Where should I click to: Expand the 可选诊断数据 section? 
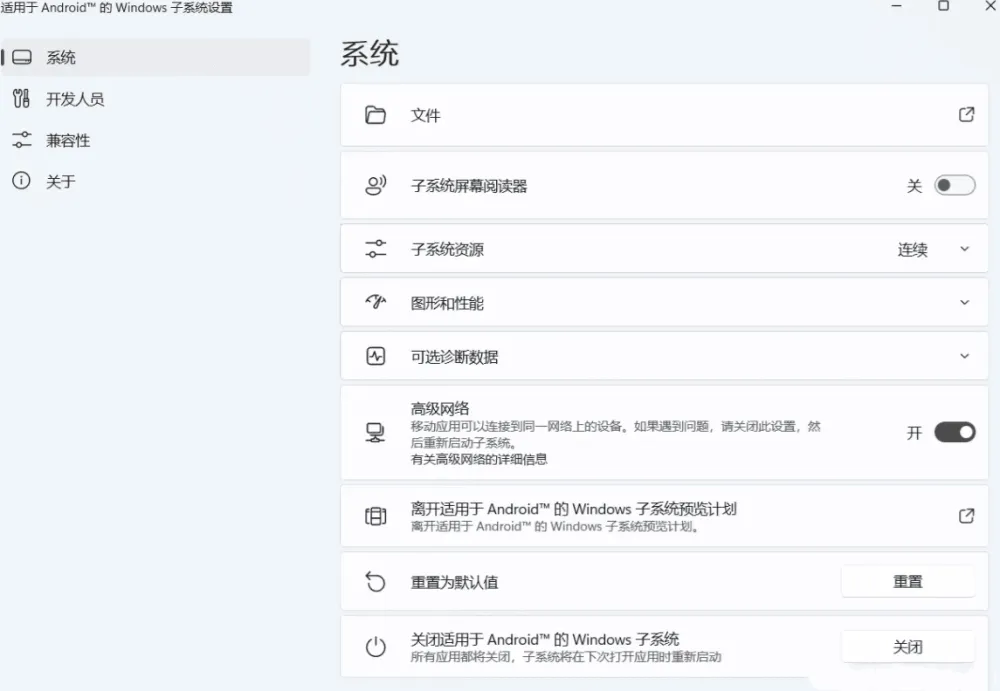(x=965, y=356)
